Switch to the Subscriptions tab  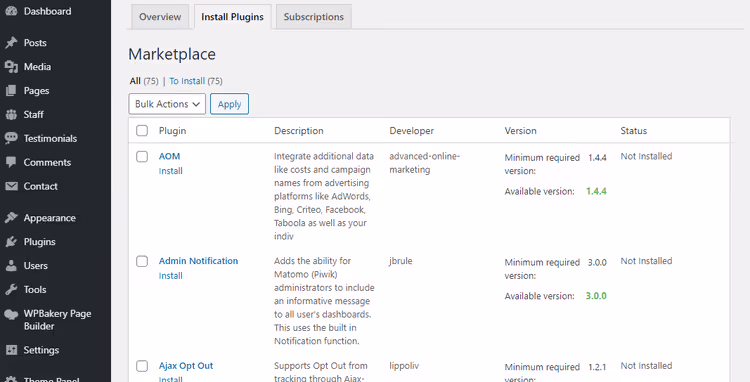point(314,17)
